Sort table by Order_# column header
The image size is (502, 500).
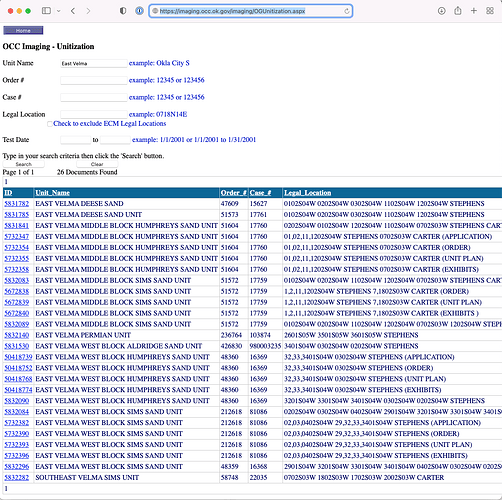pyautogui.click(x=234, y=193)
